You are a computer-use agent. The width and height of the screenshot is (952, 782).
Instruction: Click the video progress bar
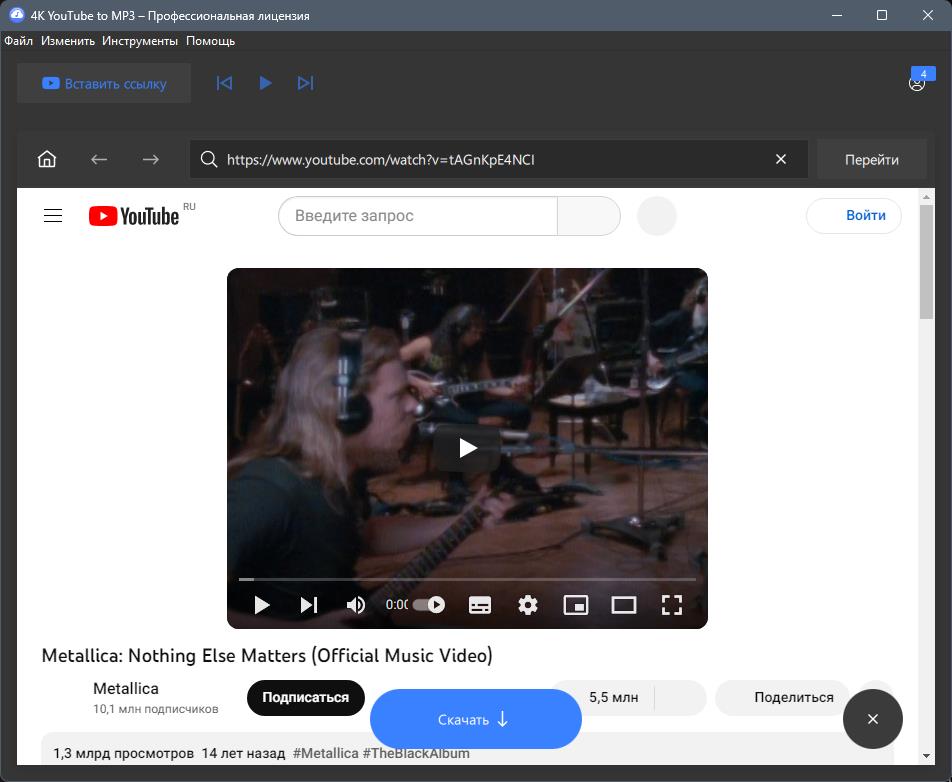coord(467,579)
